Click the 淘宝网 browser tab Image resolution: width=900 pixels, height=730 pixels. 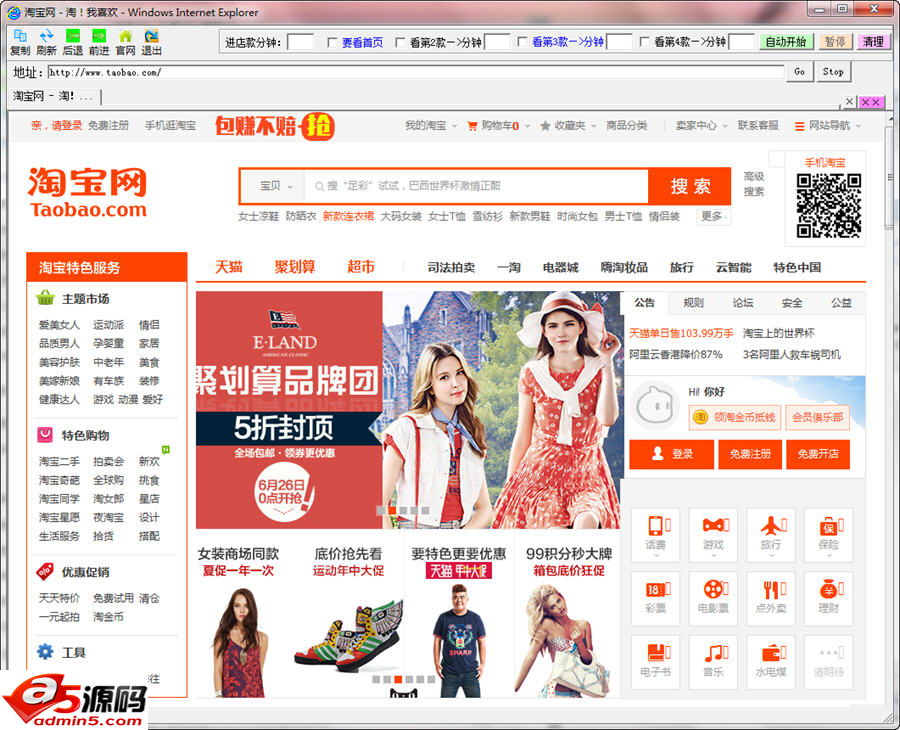(x=55, y=96)
